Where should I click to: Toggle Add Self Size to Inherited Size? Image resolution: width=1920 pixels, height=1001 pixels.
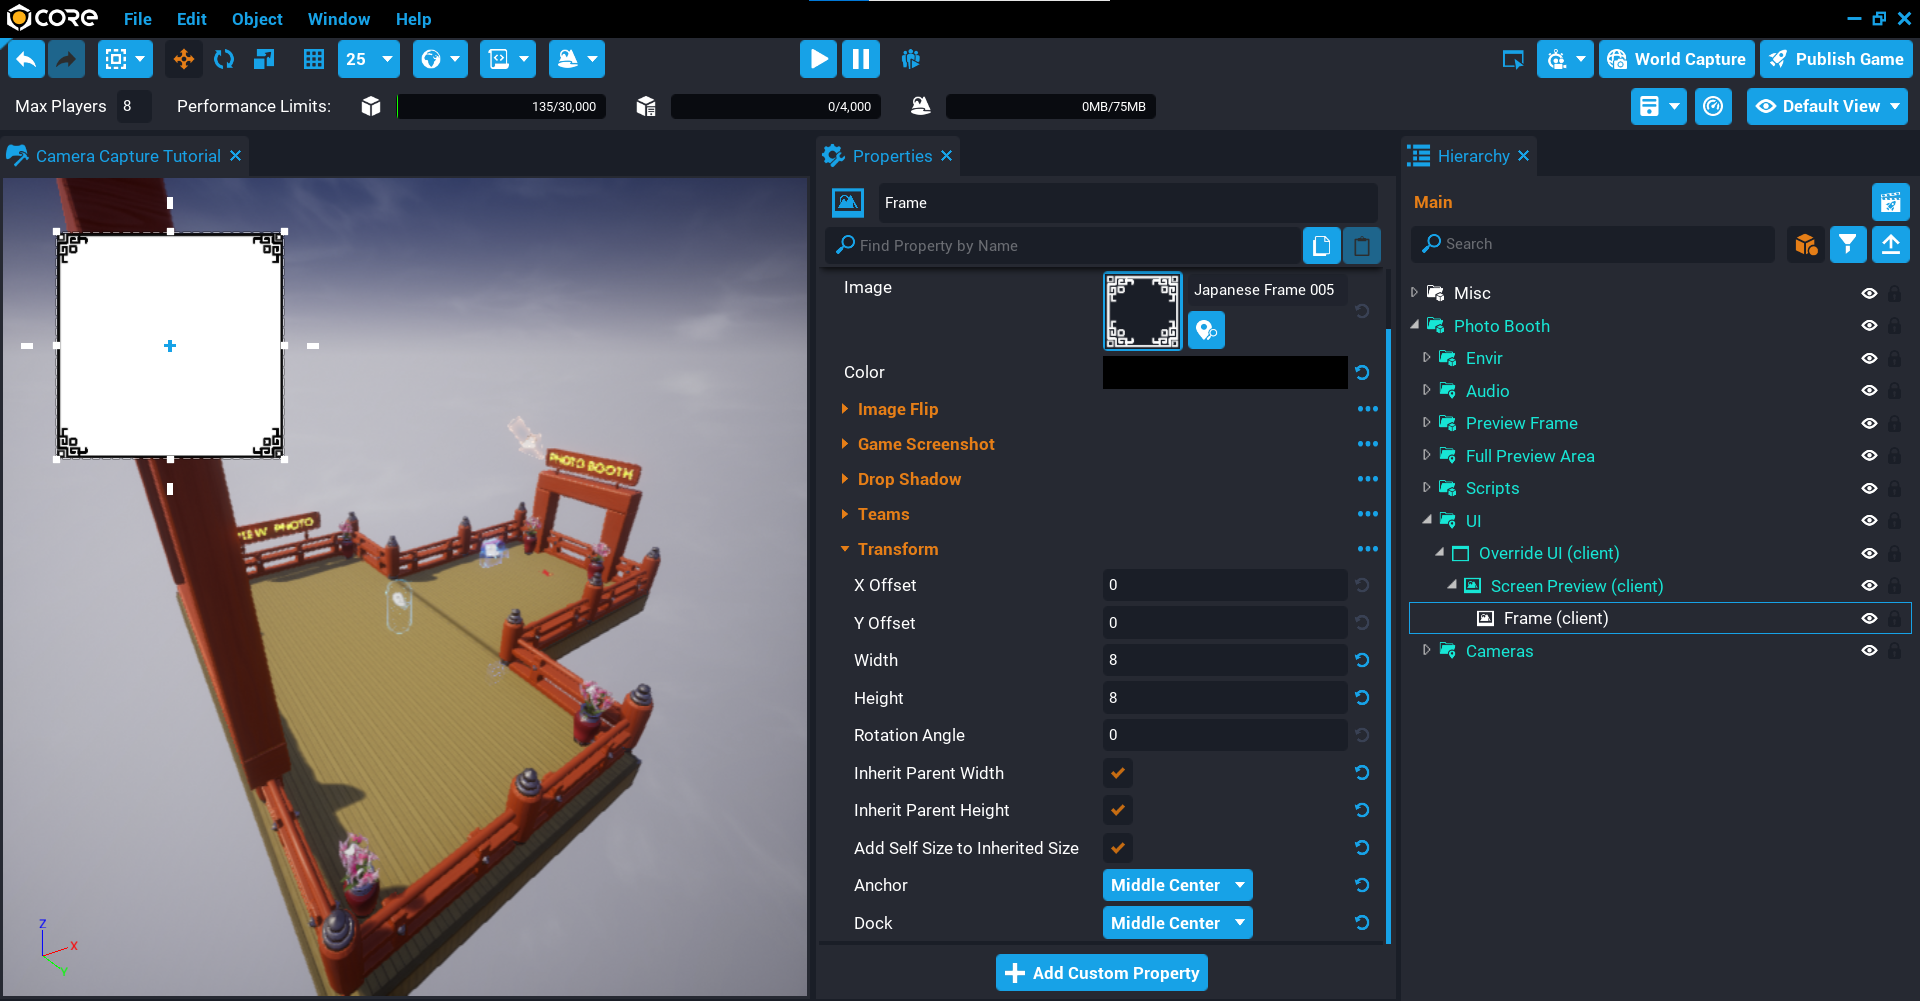coord(1117,848)
